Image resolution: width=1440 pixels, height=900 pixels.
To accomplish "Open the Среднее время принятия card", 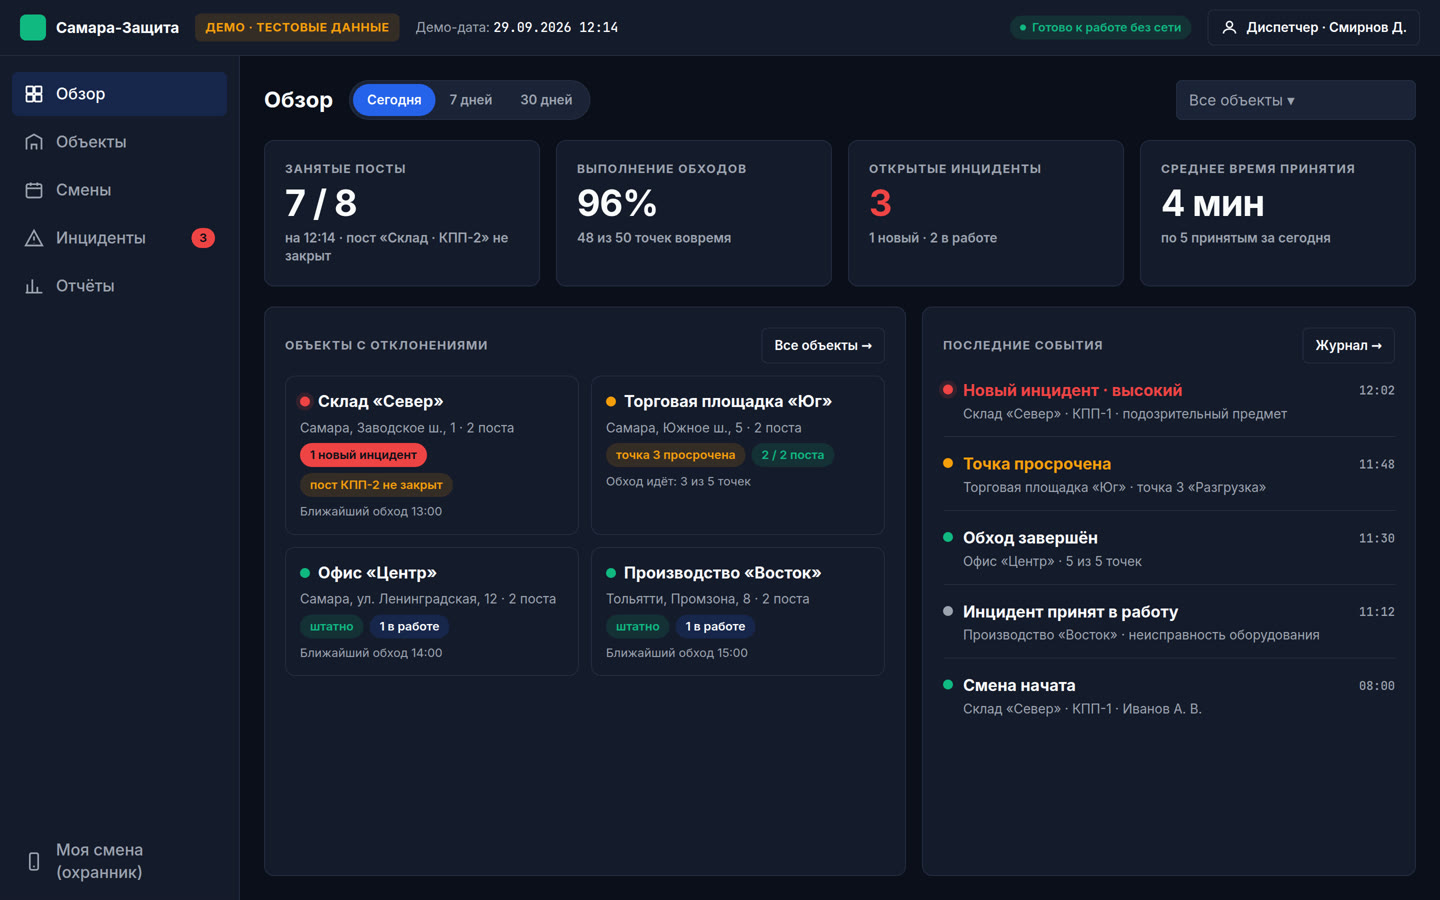I will tap(1278, 213).
